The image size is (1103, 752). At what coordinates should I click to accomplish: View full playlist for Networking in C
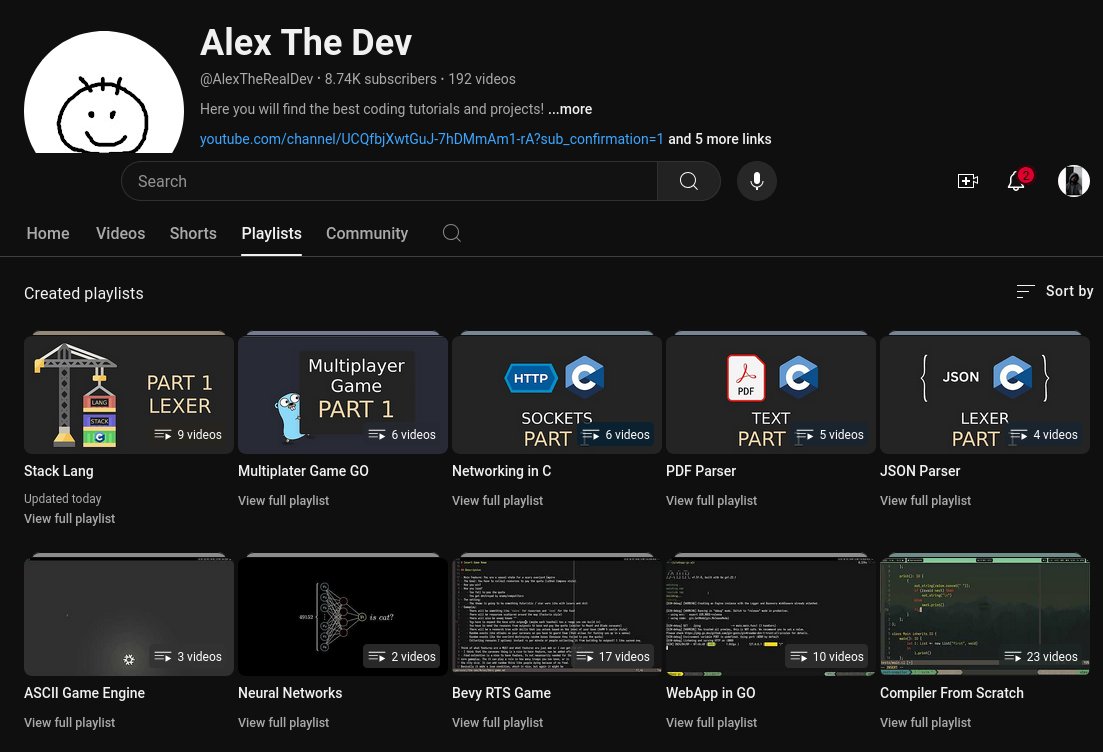[497, 501]
